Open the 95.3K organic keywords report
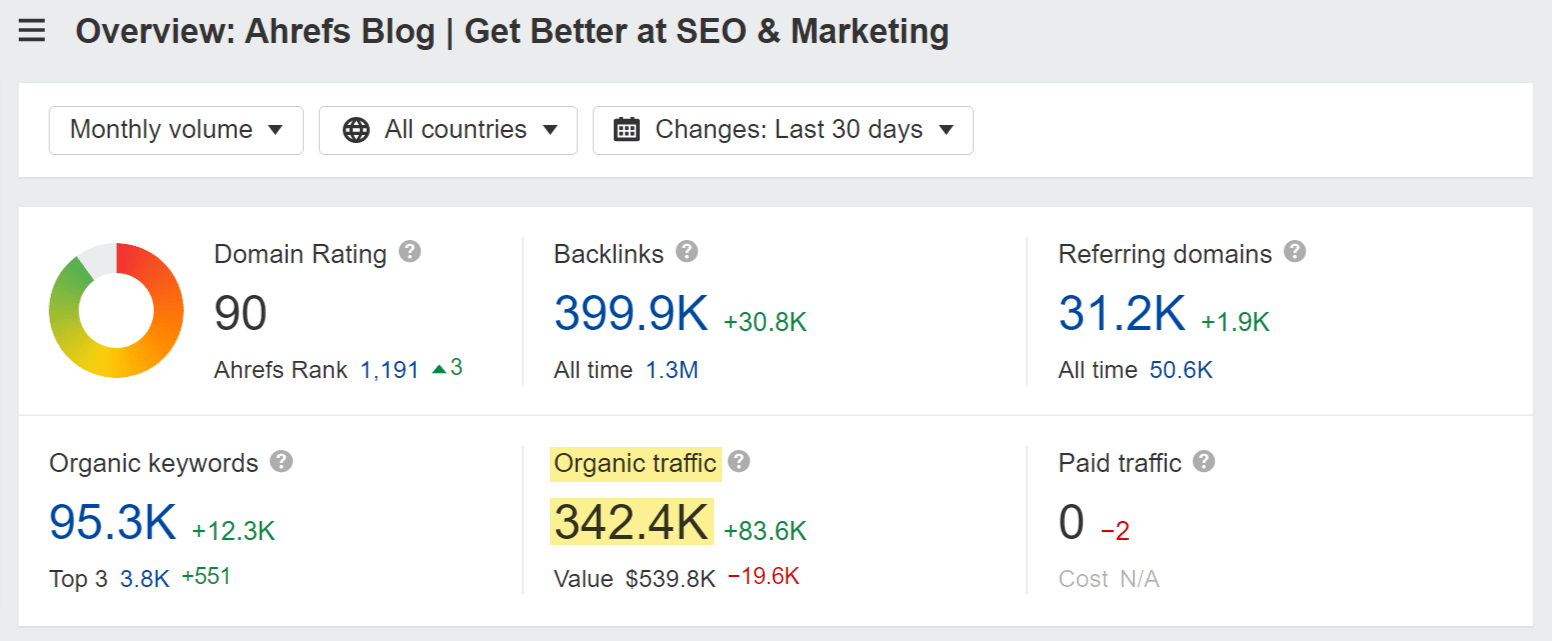 [x=113, y=521]
